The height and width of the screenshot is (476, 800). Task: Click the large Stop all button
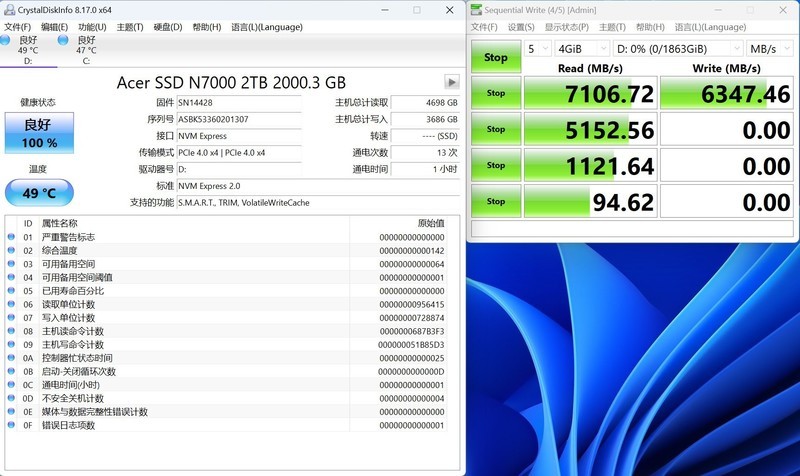coord(496,57)
